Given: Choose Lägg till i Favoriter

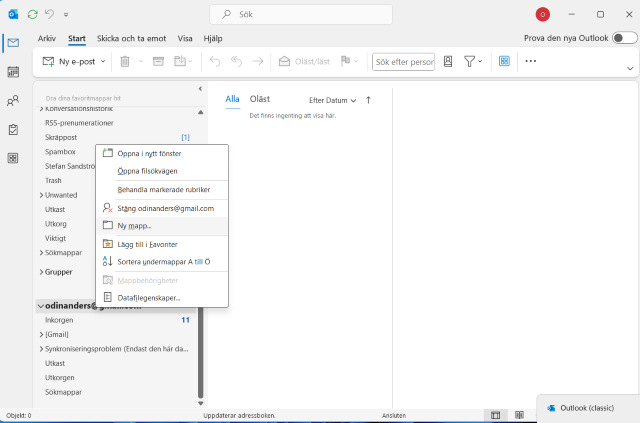Looking at the screenshot, I should tap(162, 244).
